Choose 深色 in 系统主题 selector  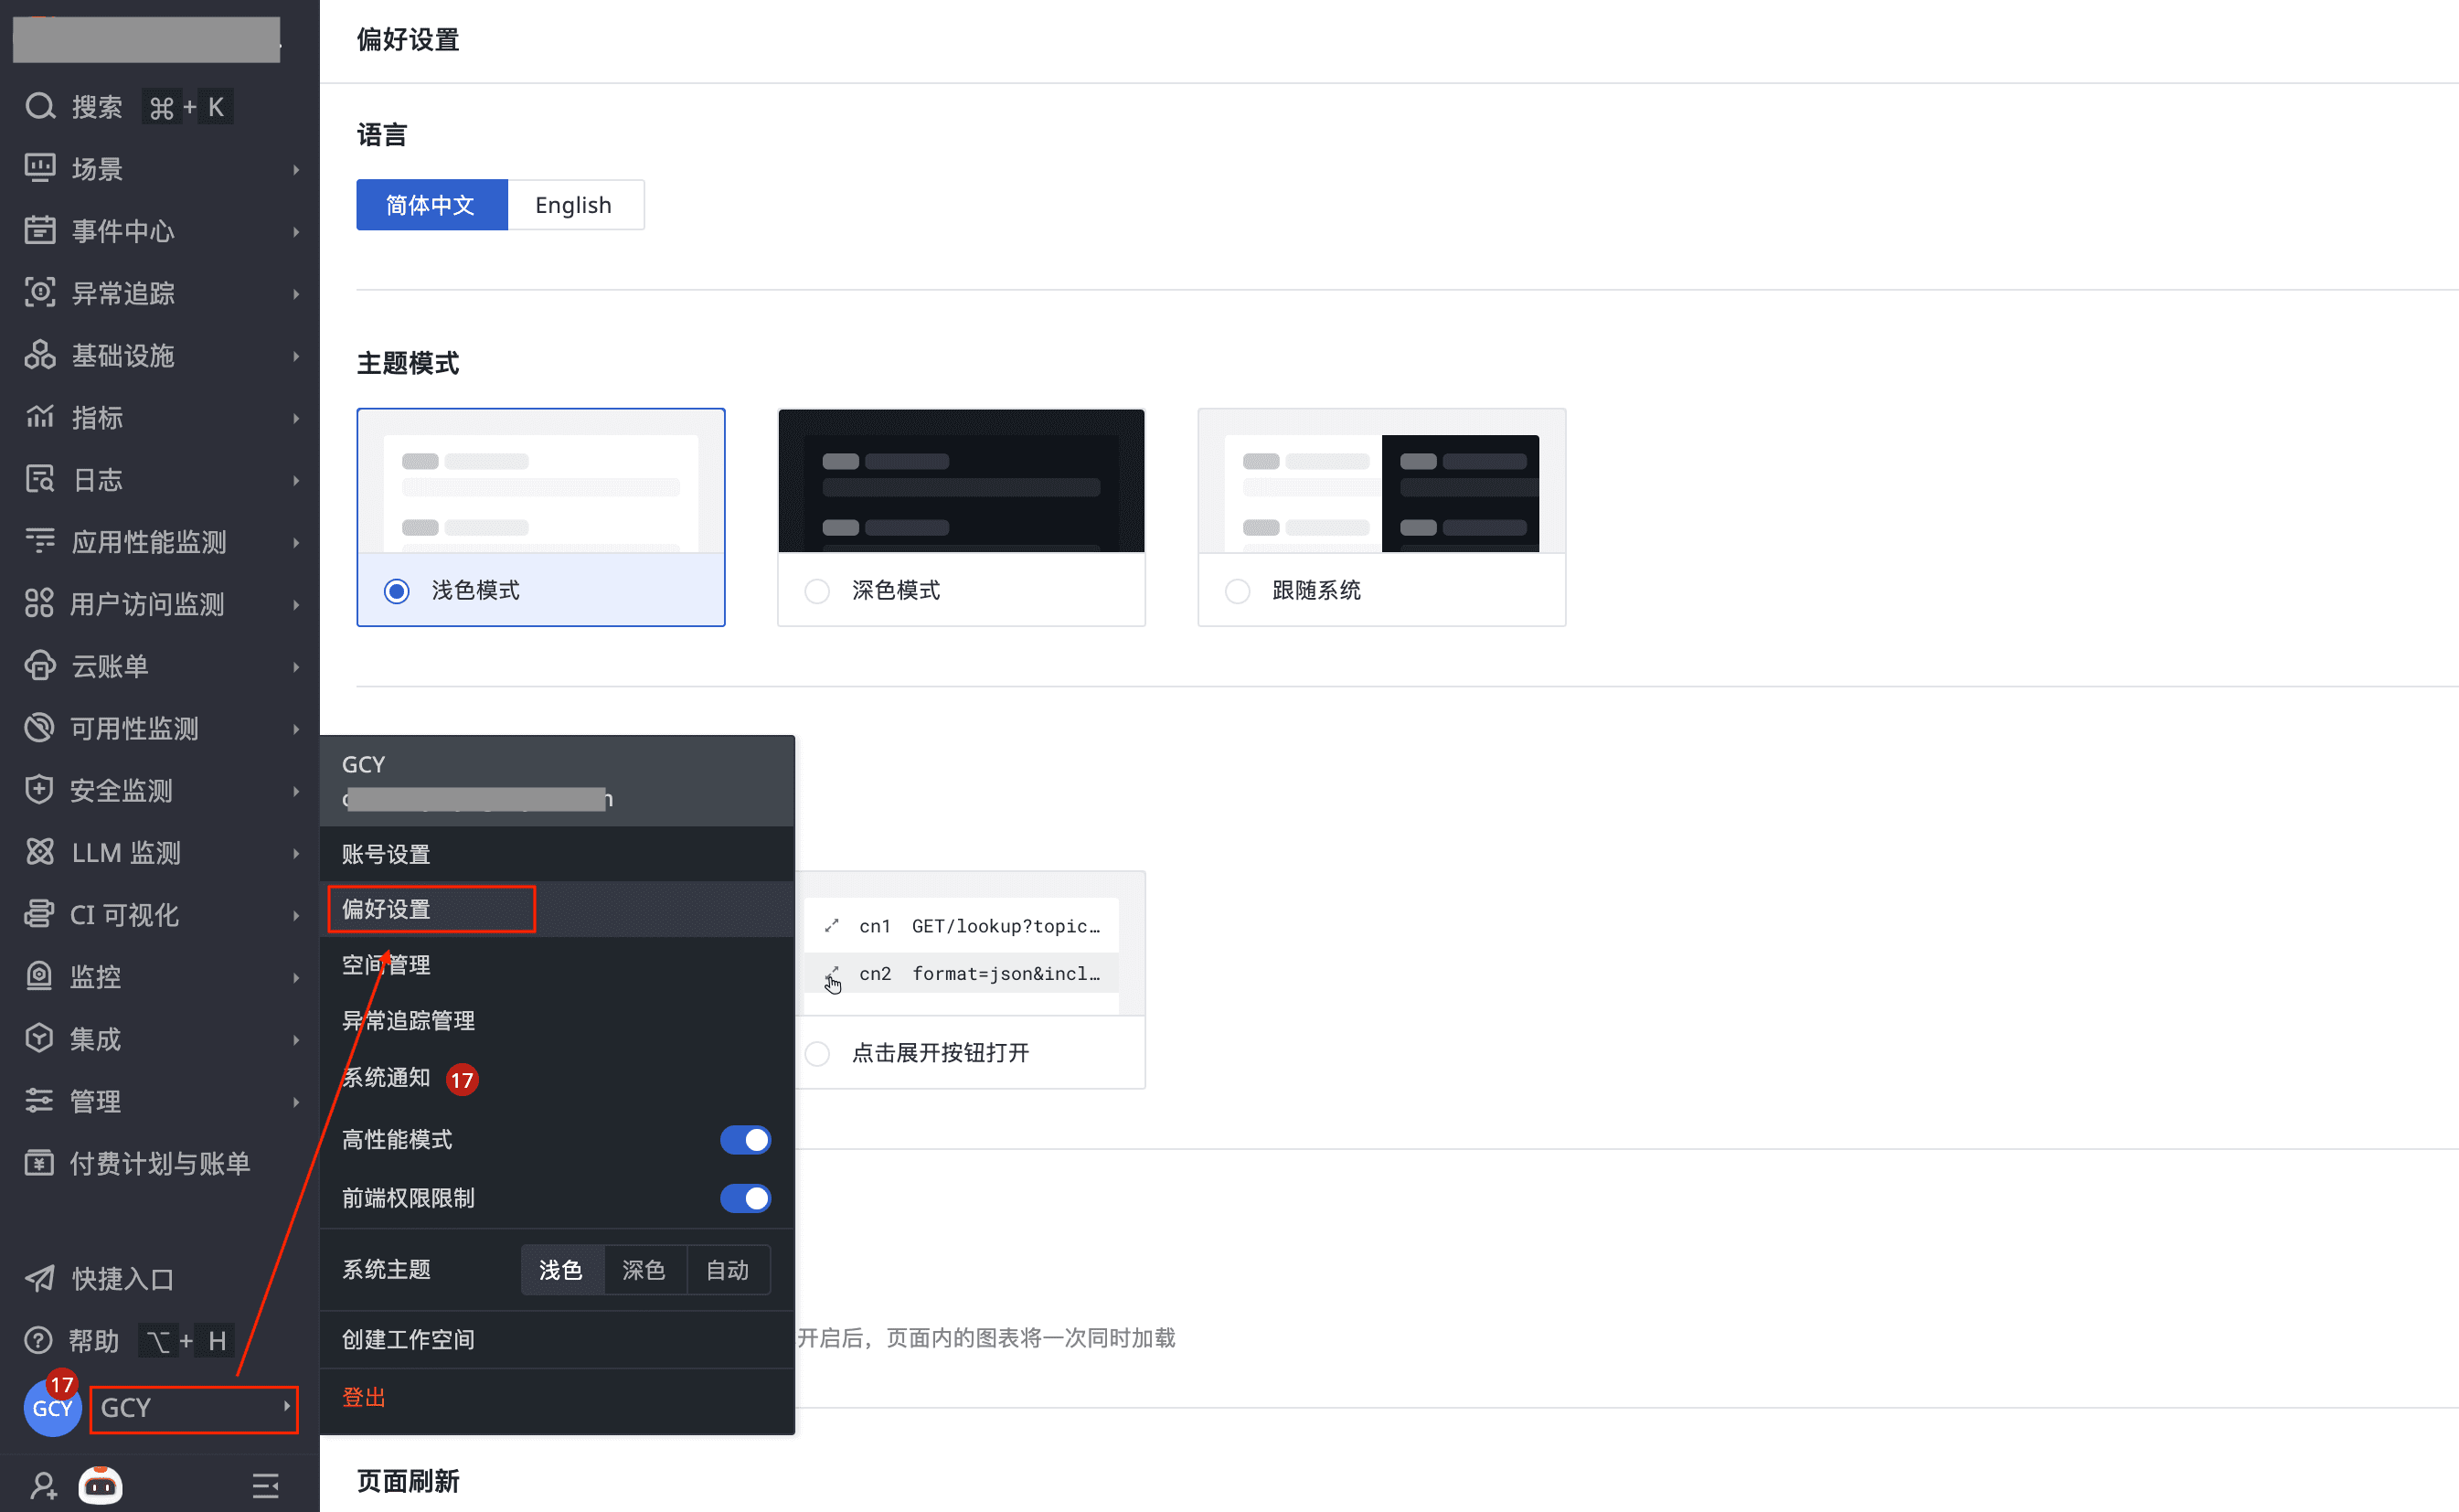click(643, 1270)
